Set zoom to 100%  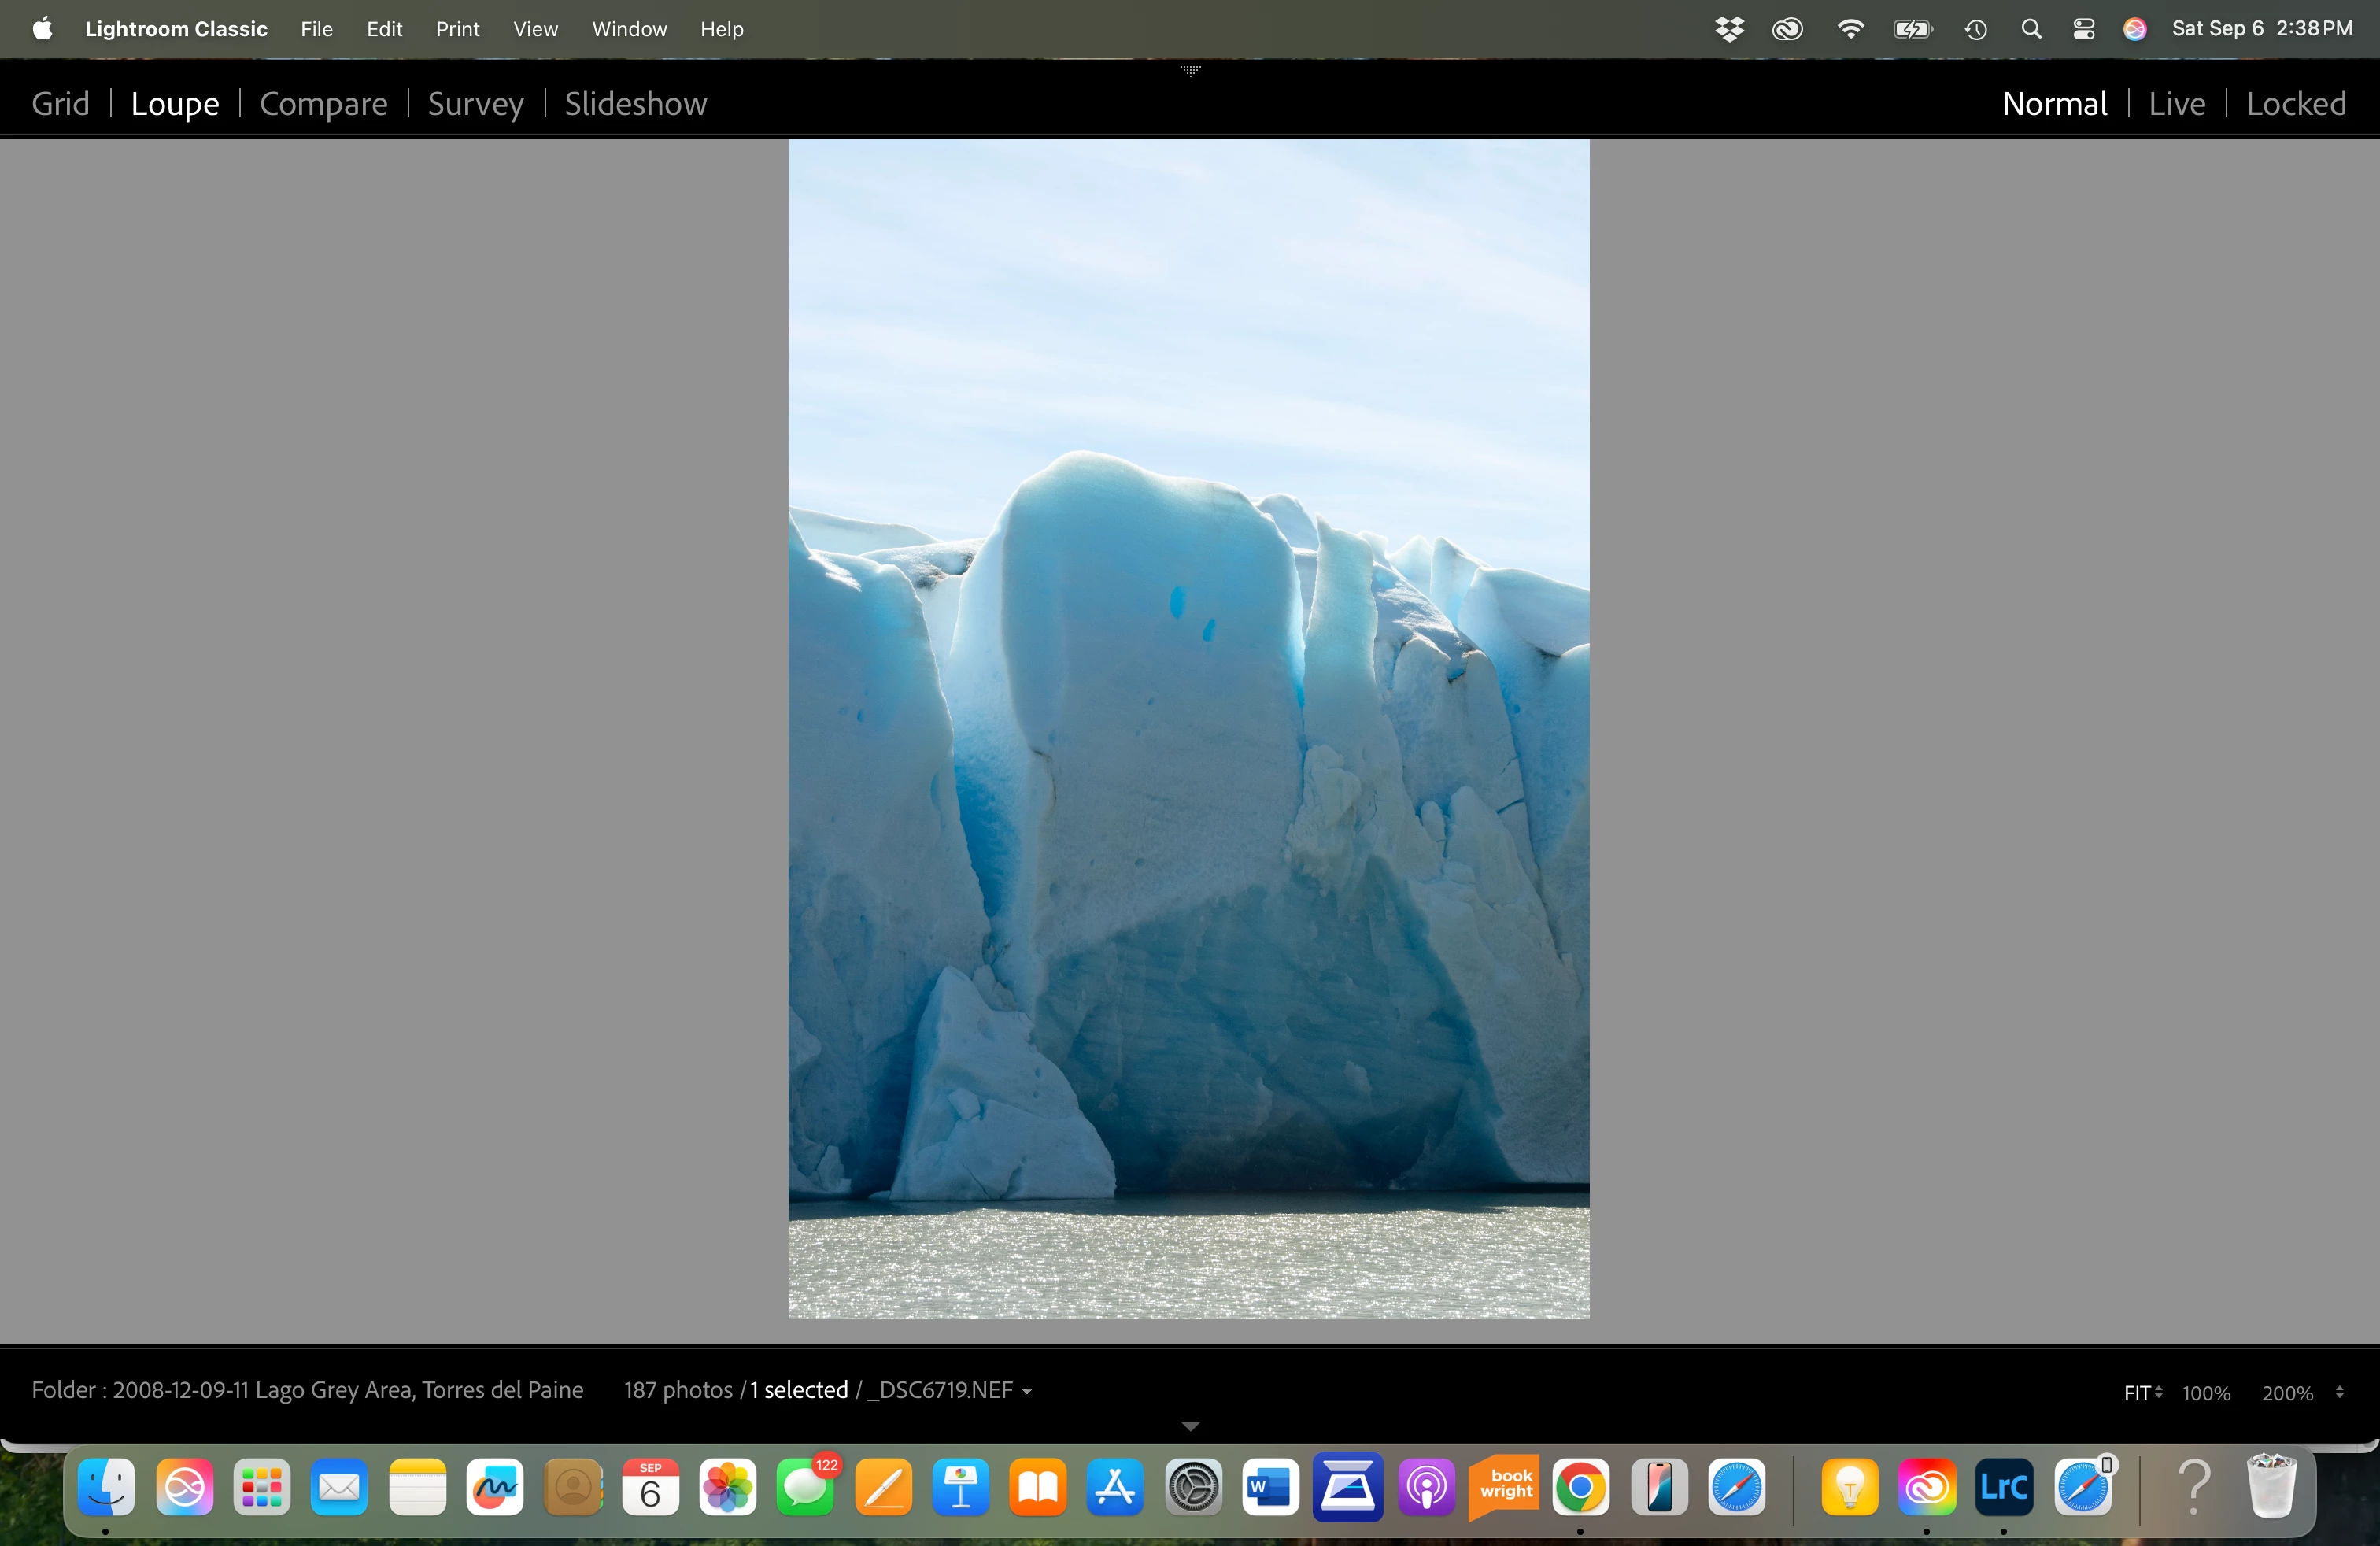(2206, 1393)
